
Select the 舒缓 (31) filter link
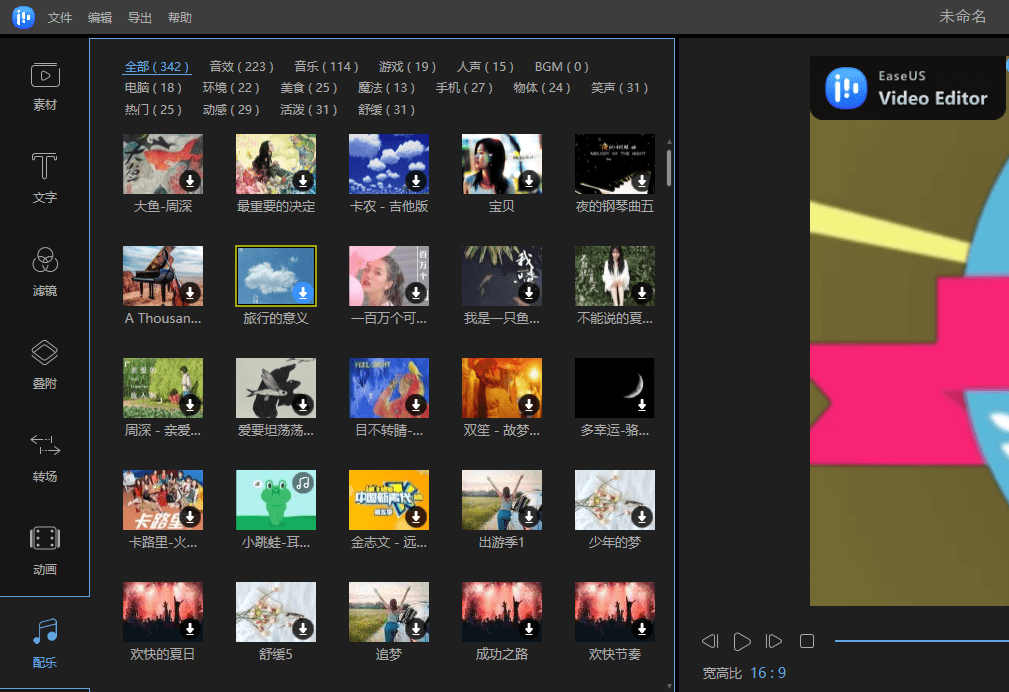pos(387,110)
